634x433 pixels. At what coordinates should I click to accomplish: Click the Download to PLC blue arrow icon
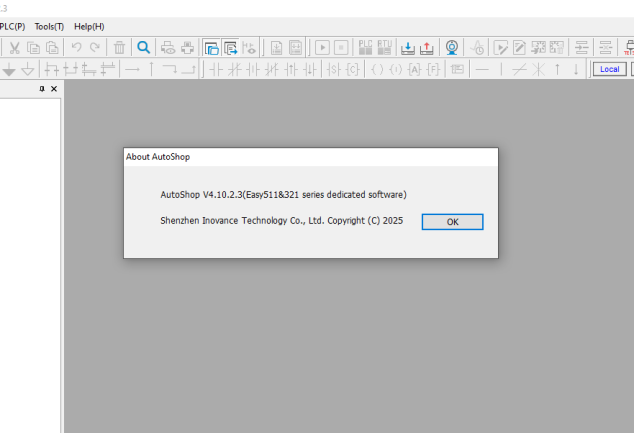[408, 48]
